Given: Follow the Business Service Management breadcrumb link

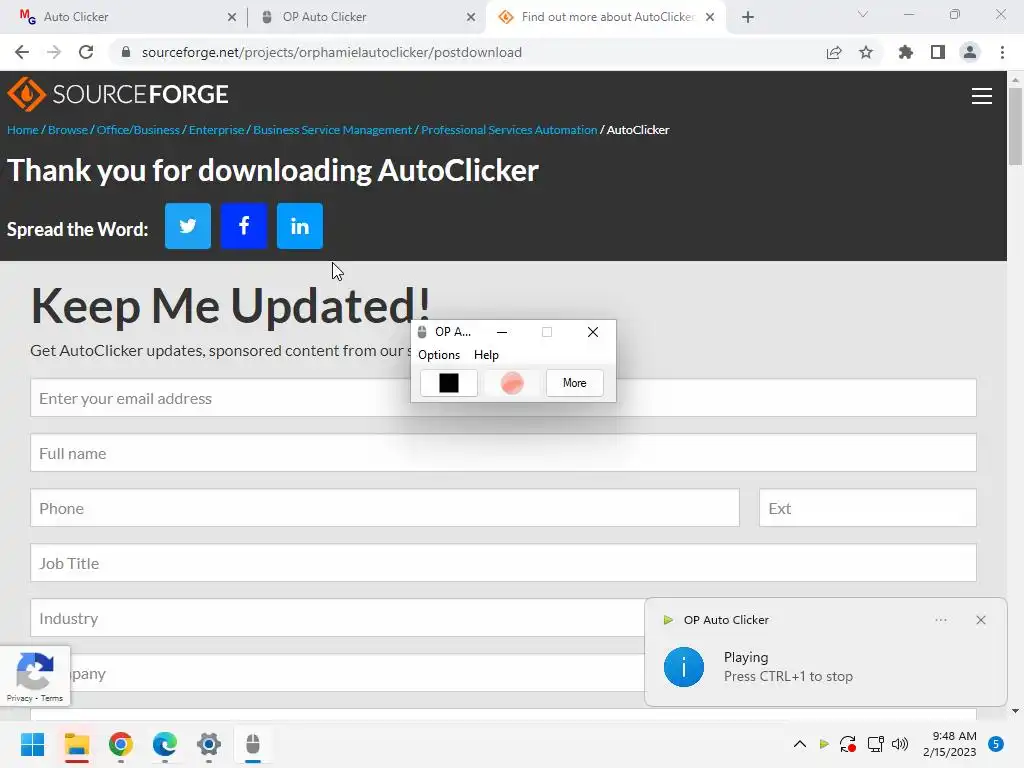Looking at the screenshot, I should pyautogui.click(x=332, y=130).
